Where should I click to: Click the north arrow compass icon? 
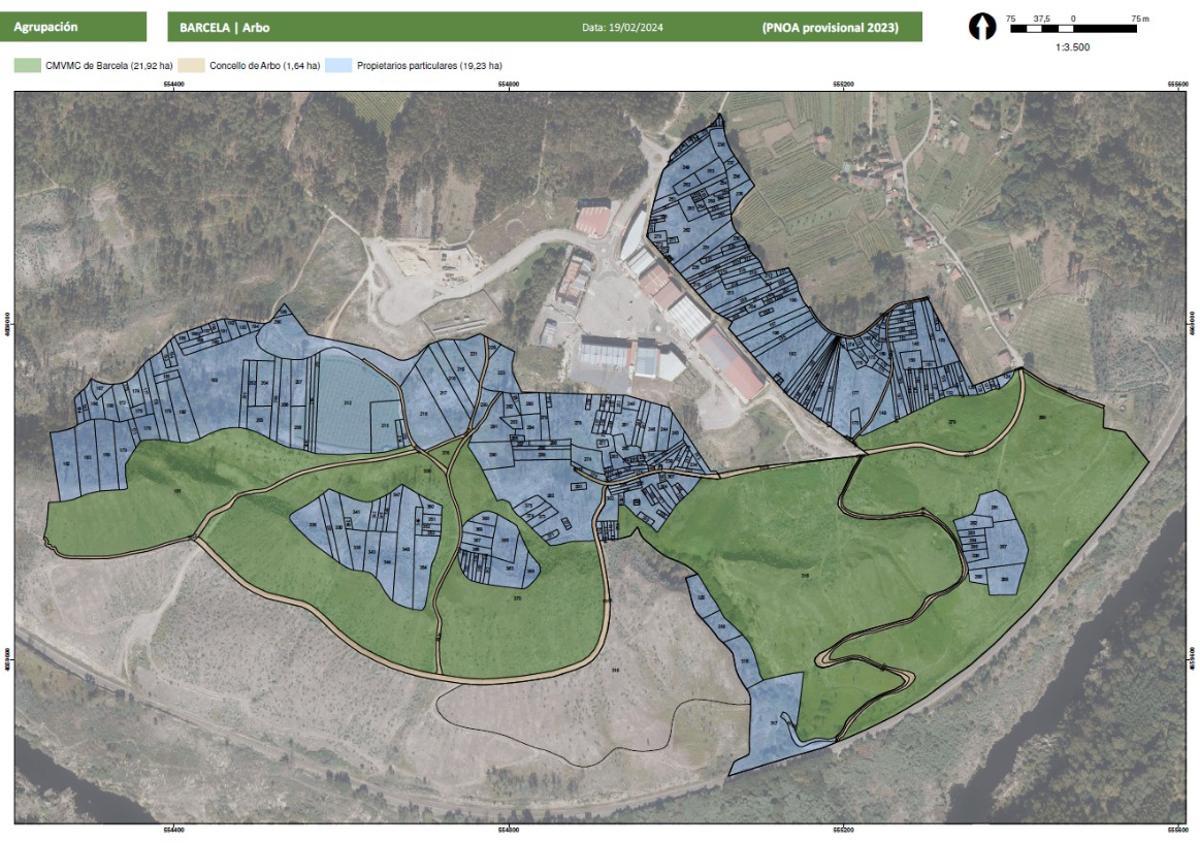click(x=983, y=27)
